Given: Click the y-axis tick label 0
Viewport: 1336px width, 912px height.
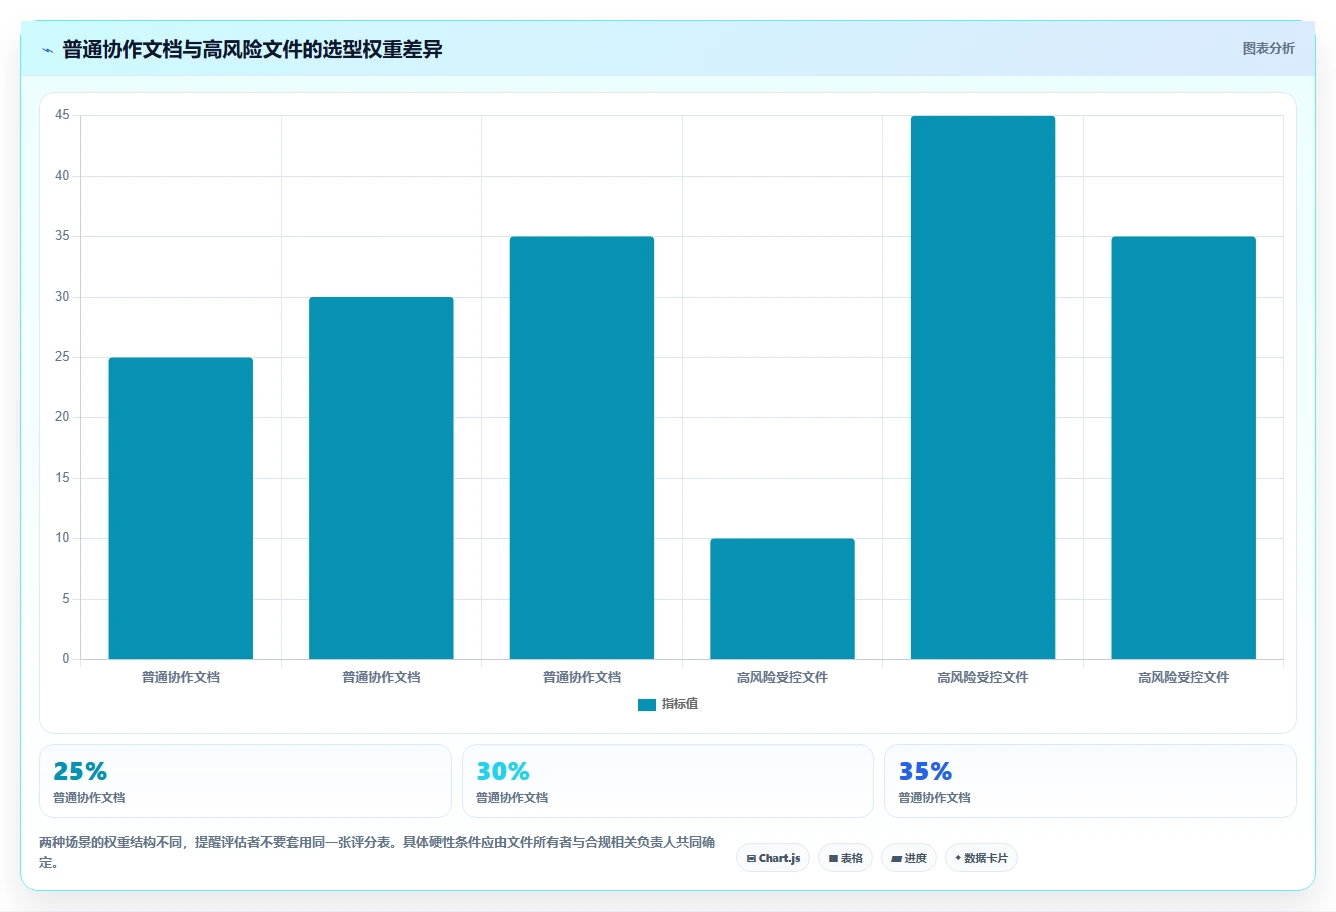Looking at the screenshot, I should (66, 659).
